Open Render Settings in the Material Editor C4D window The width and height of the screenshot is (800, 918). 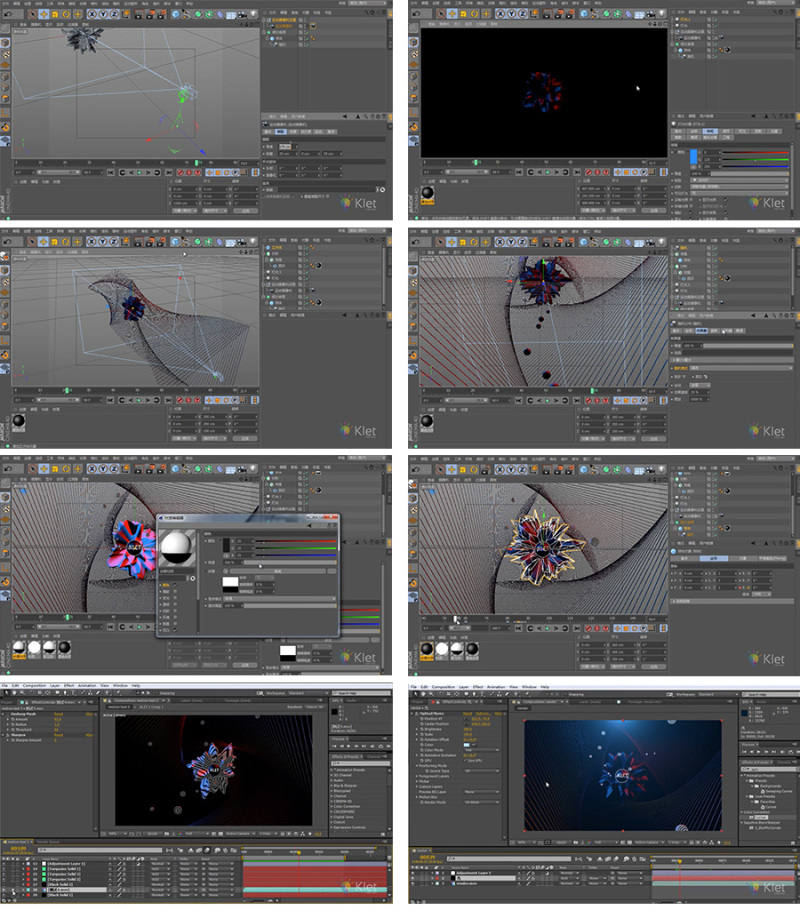click(160, 469)
